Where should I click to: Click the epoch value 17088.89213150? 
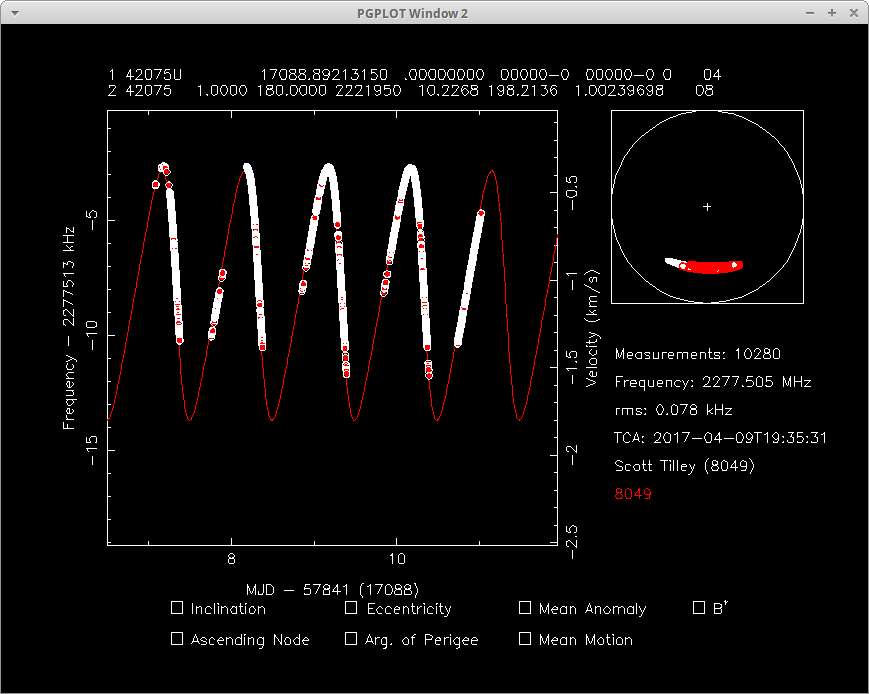click(x=324, y=75)
